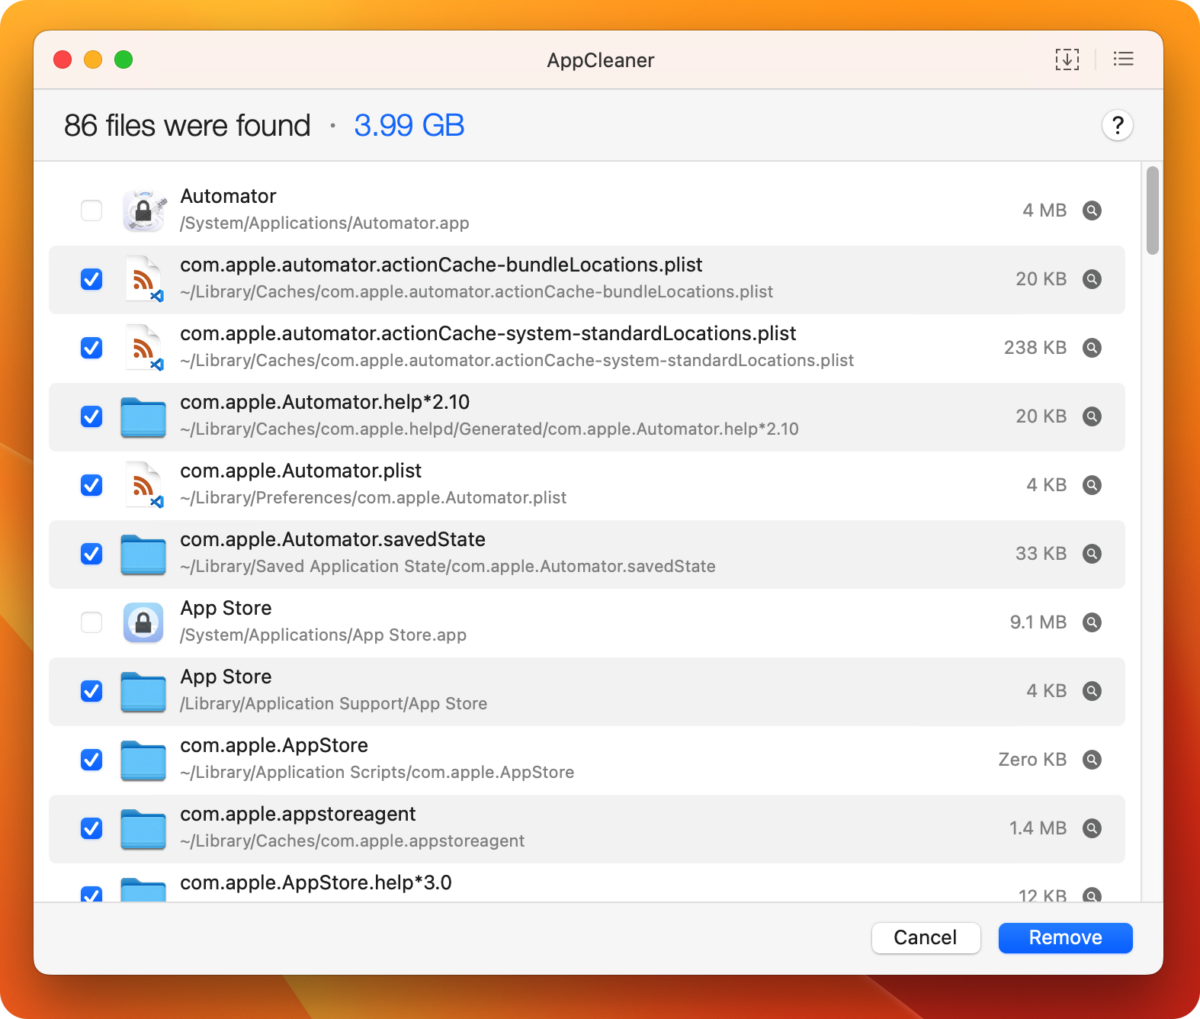Click the file icon for com.apple.Automator.plist

pyautogui.click(x=144, y=485)
